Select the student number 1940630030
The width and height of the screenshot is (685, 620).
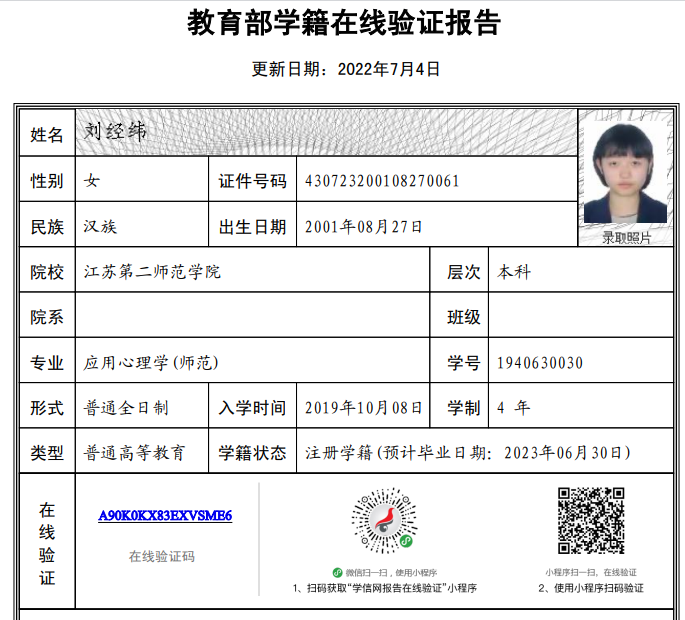(x=540, y=363)
